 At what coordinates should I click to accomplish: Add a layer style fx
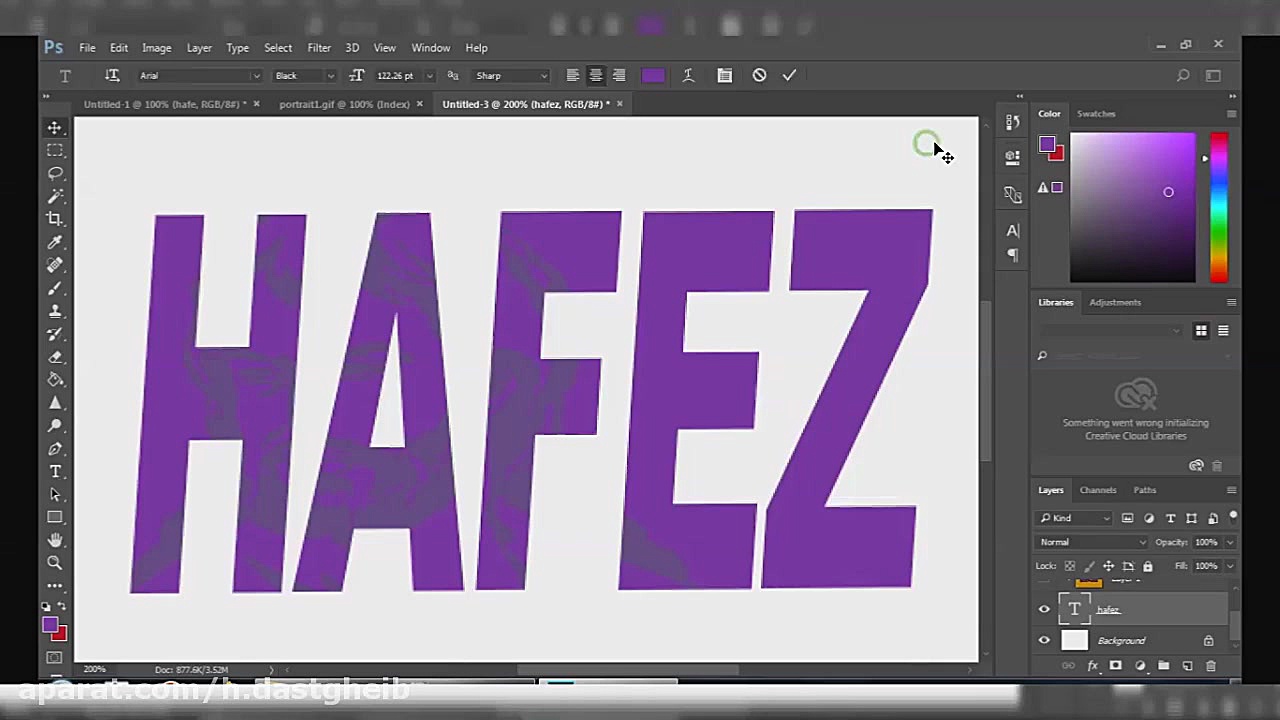(1093, 666)
